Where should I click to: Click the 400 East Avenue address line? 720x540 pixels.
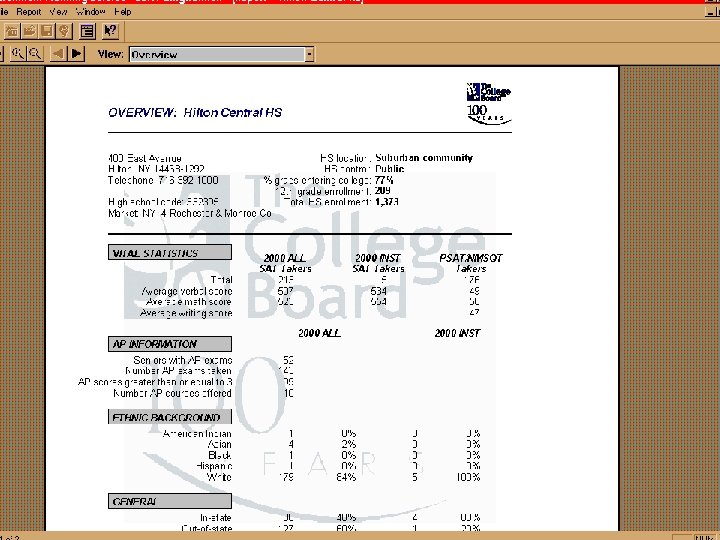click(x=145, y=158)
